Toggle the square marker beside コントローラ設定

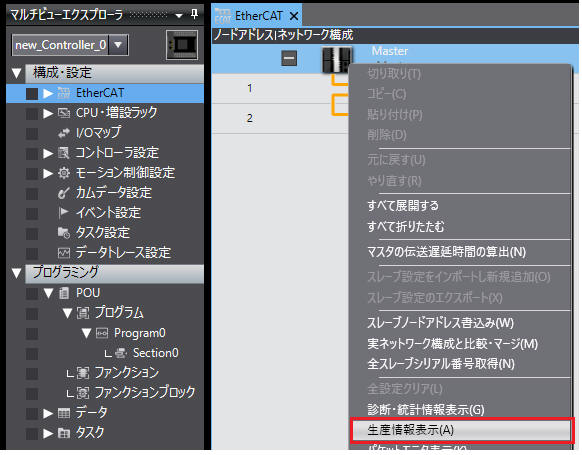32,153
